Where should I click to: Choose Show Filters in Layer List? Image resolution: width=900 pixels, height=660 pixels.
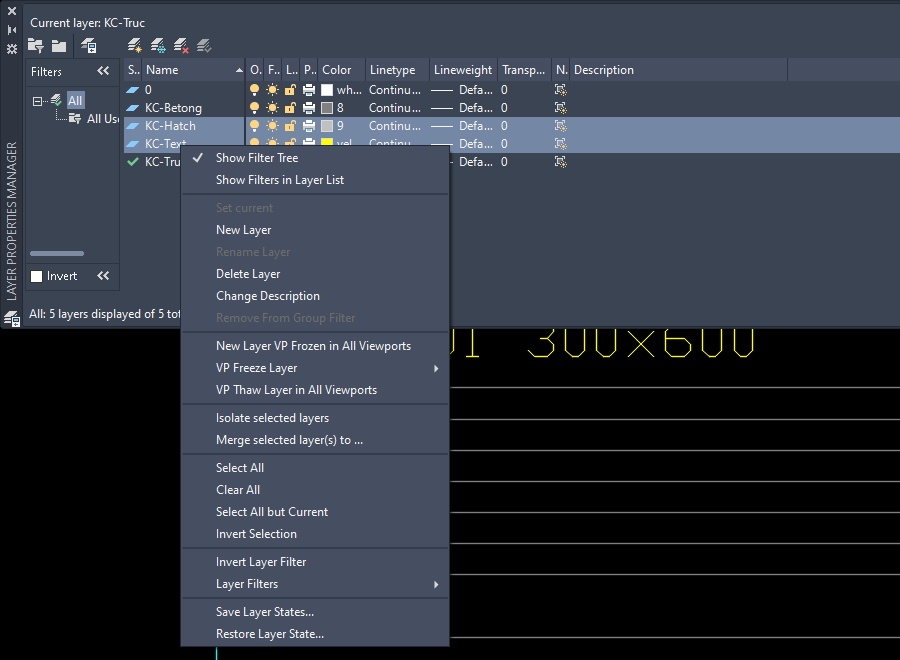tap(315, 180)
